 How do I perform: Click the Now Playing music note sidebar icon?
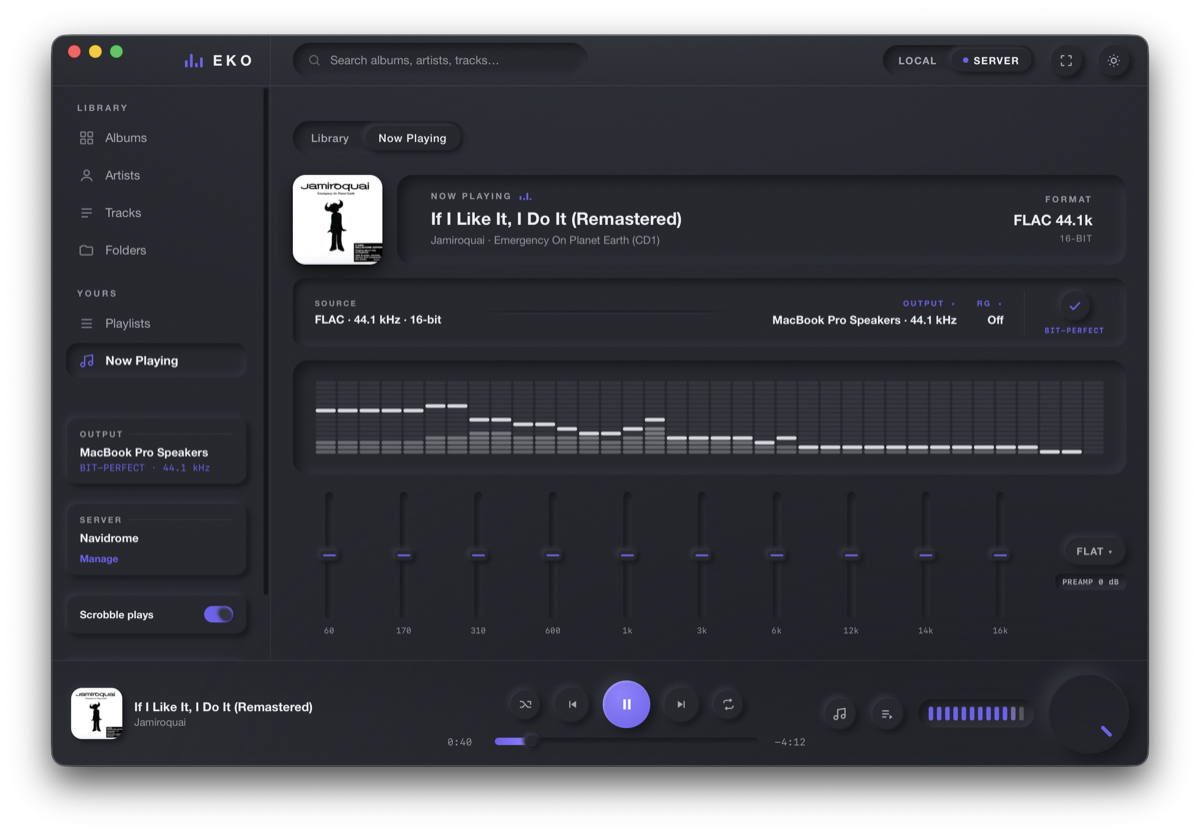coord(87,361)
